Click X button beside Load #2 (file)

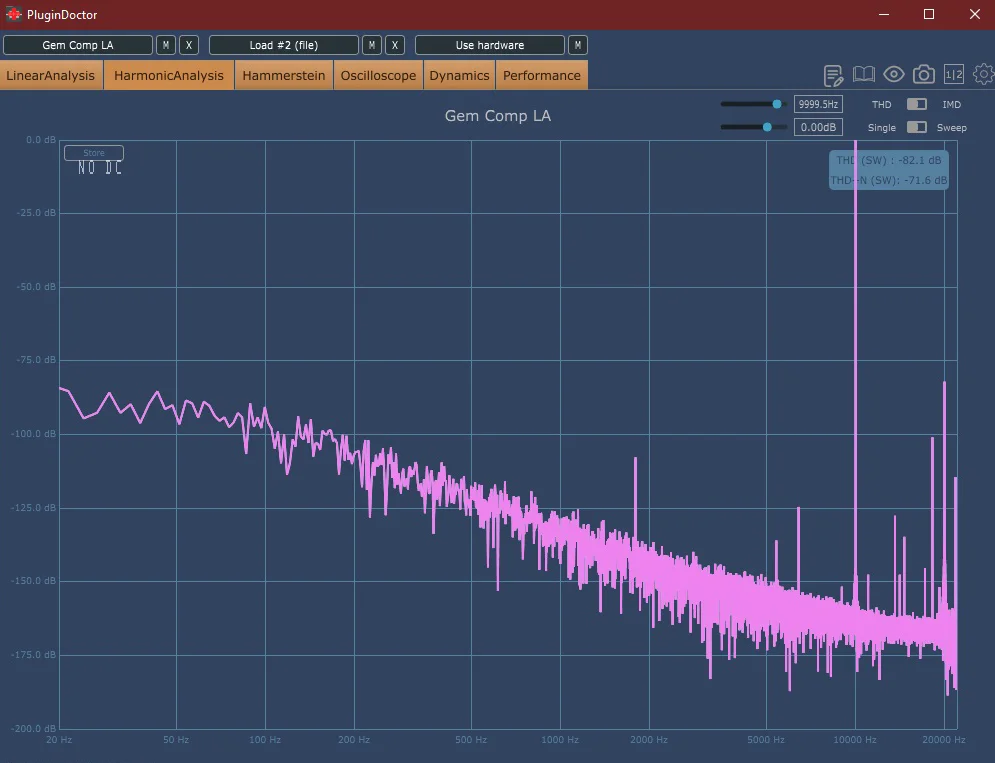point(395,45)
